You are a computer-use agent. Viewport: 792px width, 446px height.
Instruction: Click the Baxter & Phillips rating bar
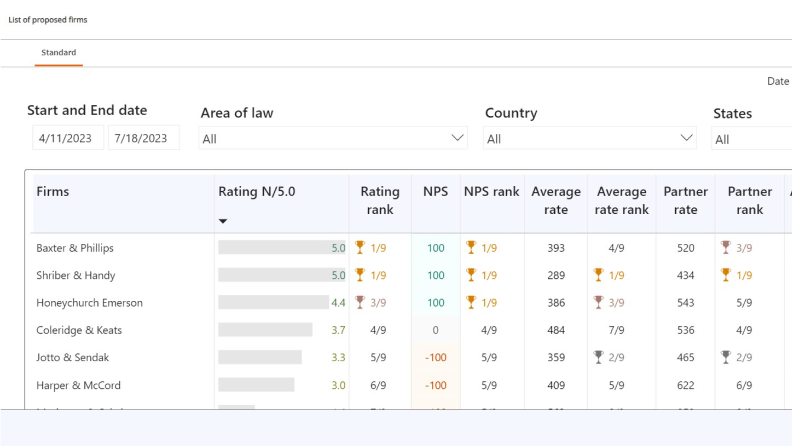(x=275, y=248)
